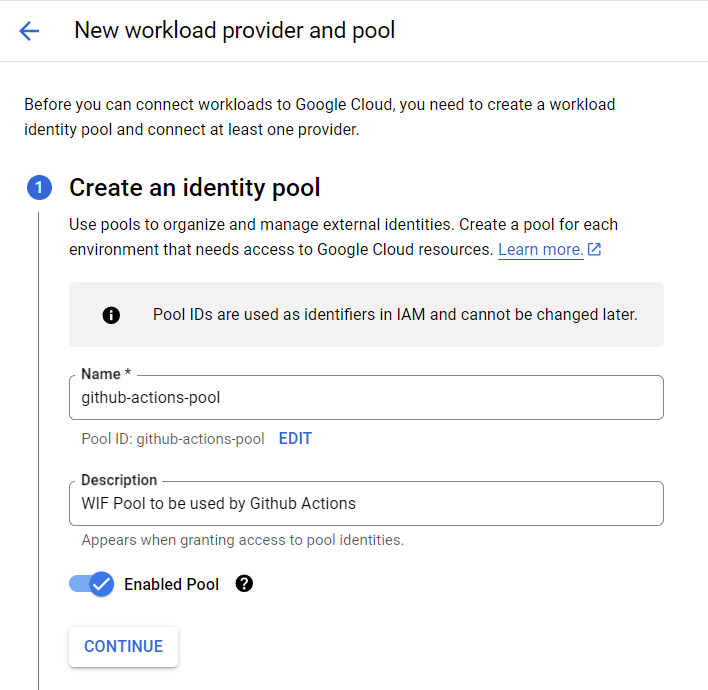Click the intro paragraph about connecting workloads
This screenshot has height=690, width=708.
tap(319, 117)
